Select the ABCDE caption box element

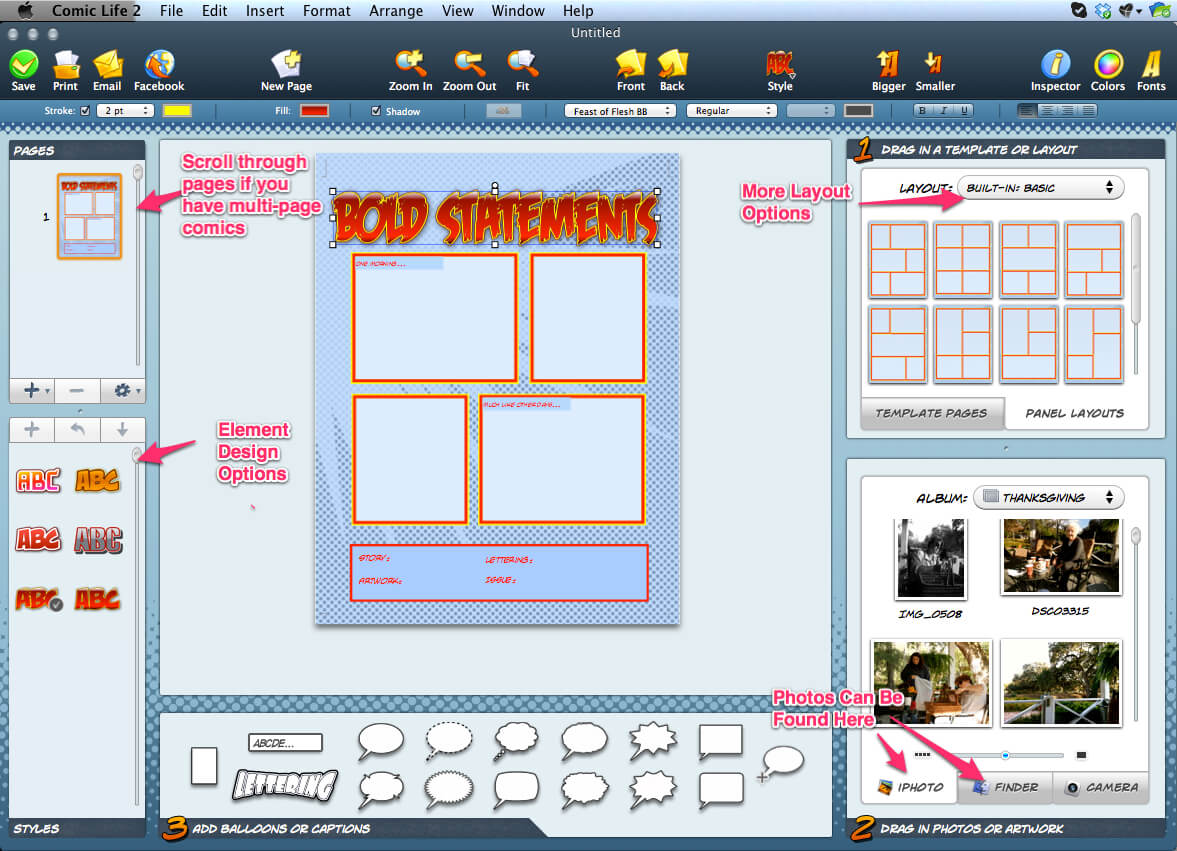[285, 743]
